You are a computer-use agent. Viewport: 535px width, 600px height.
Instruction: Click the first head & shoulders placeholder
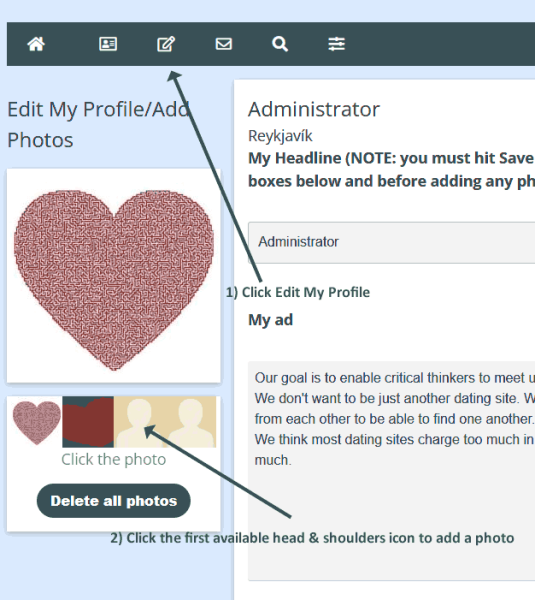coord(139,422)
